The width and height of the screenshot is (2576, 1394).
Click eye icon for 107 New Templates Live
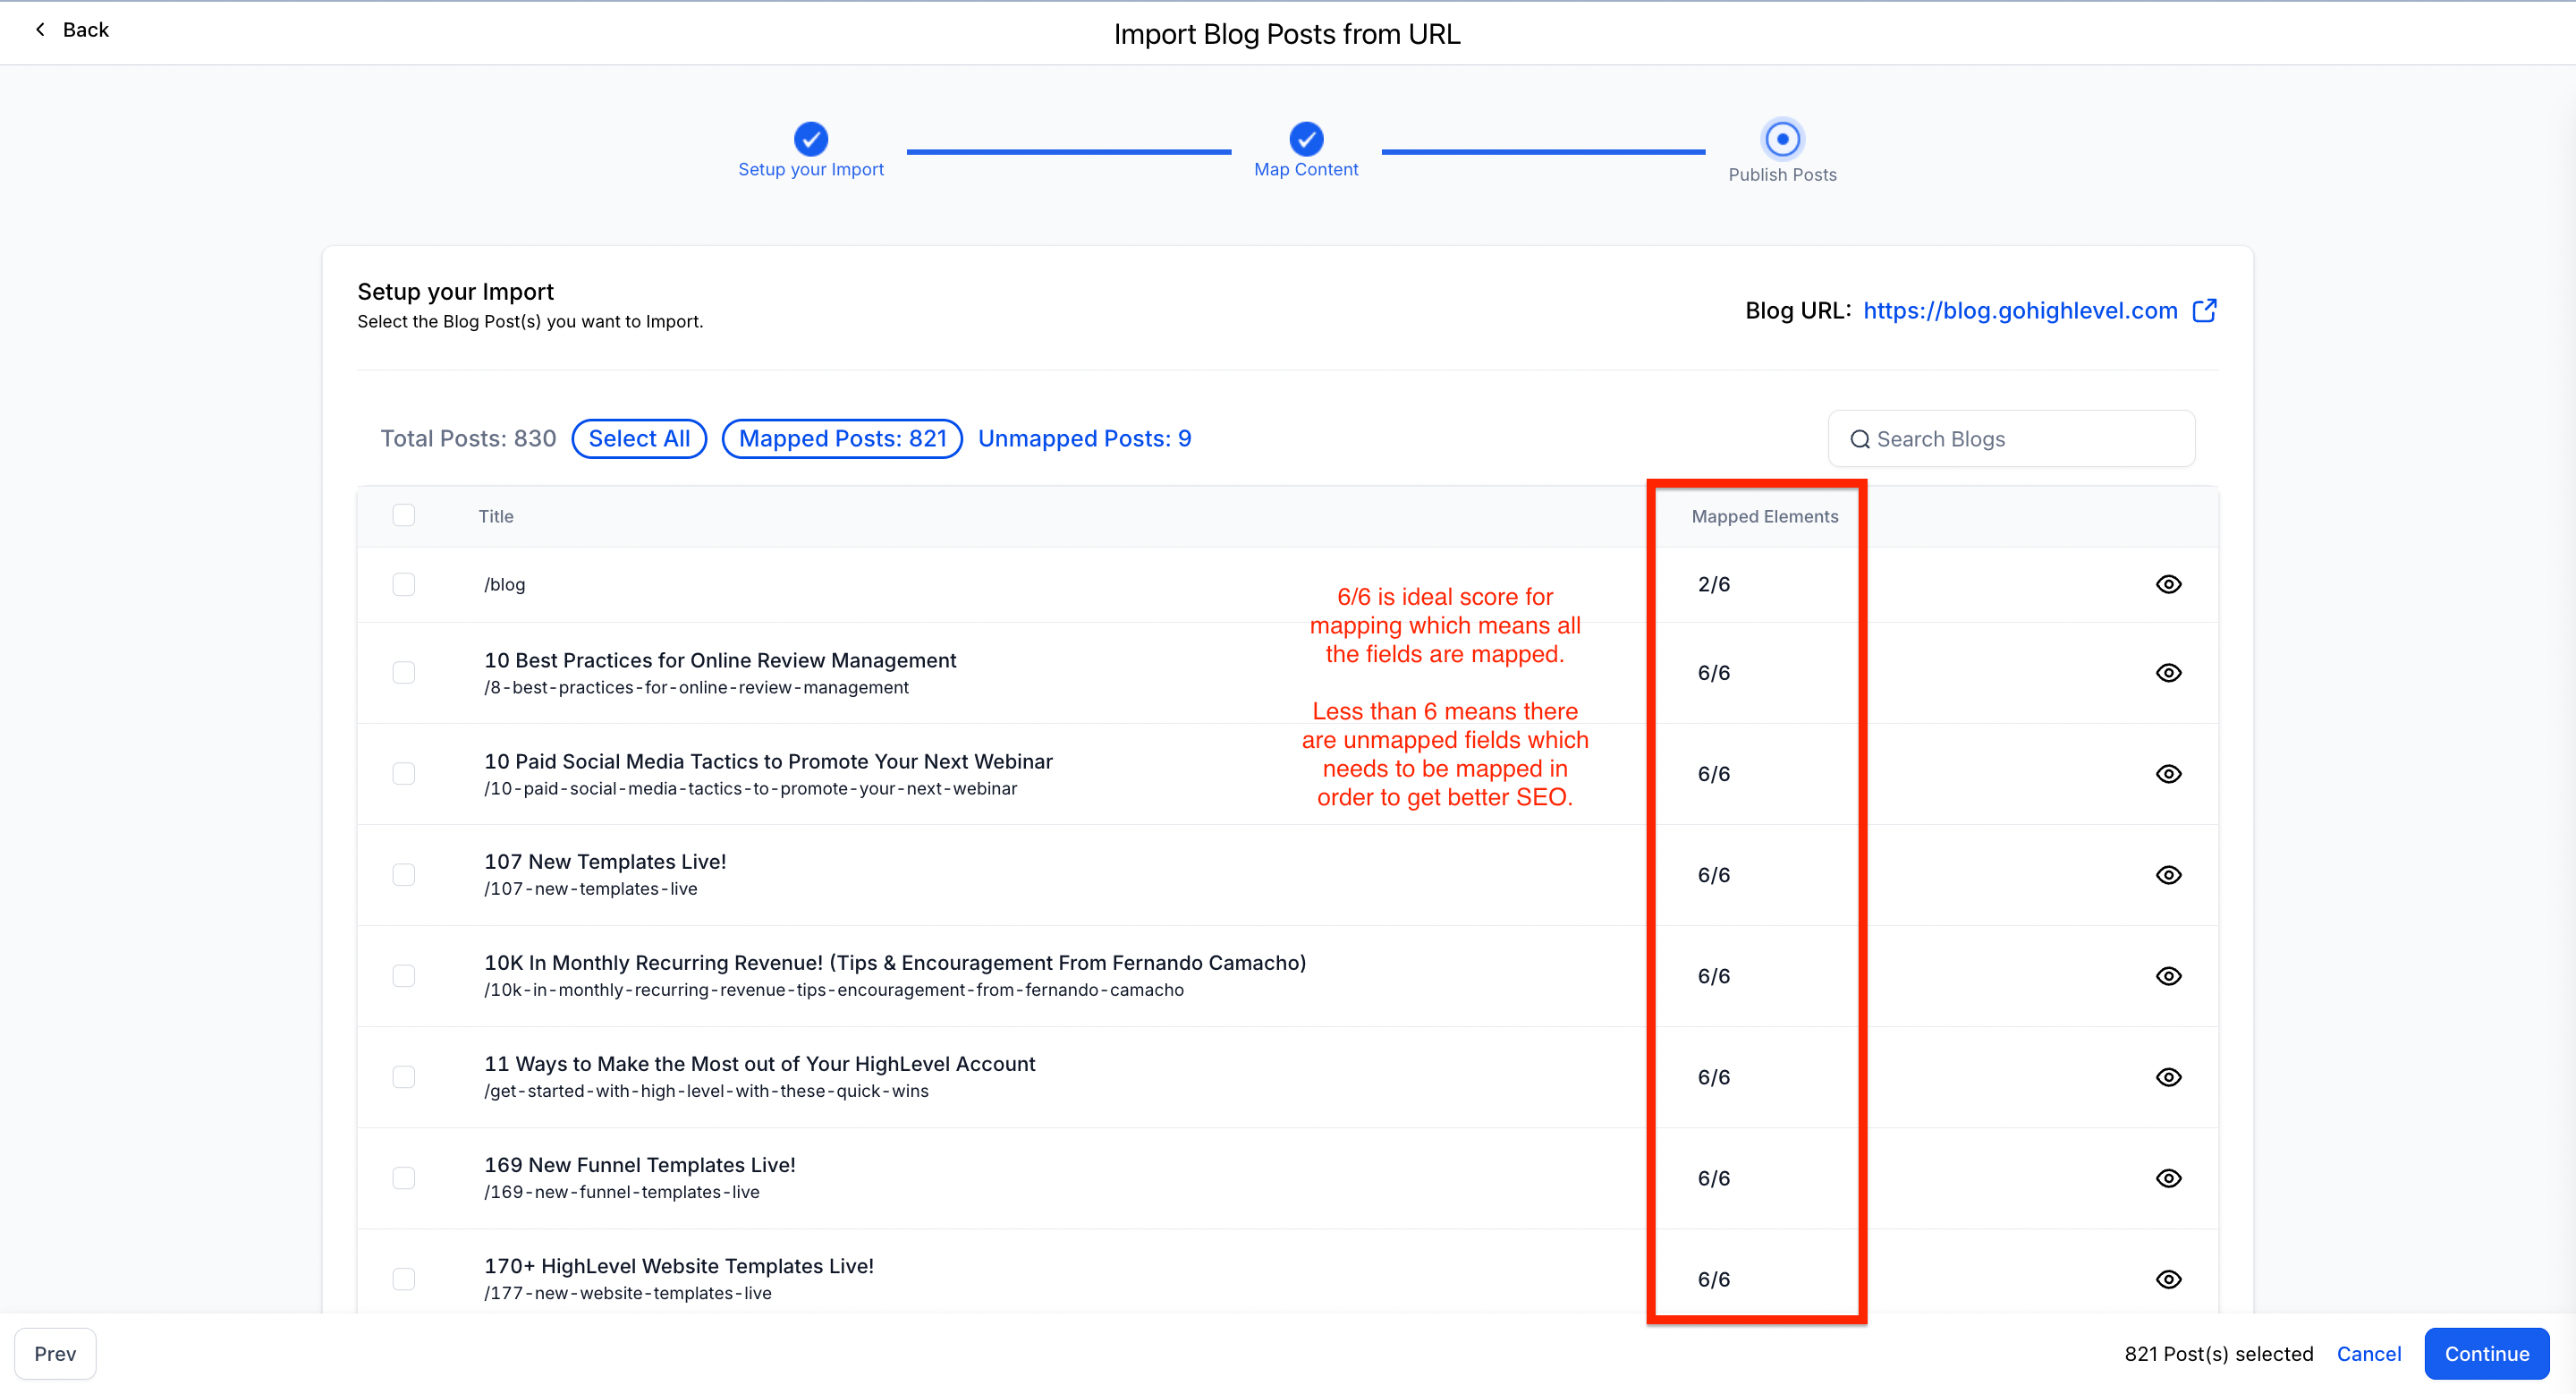click(x=2167, y=875)
